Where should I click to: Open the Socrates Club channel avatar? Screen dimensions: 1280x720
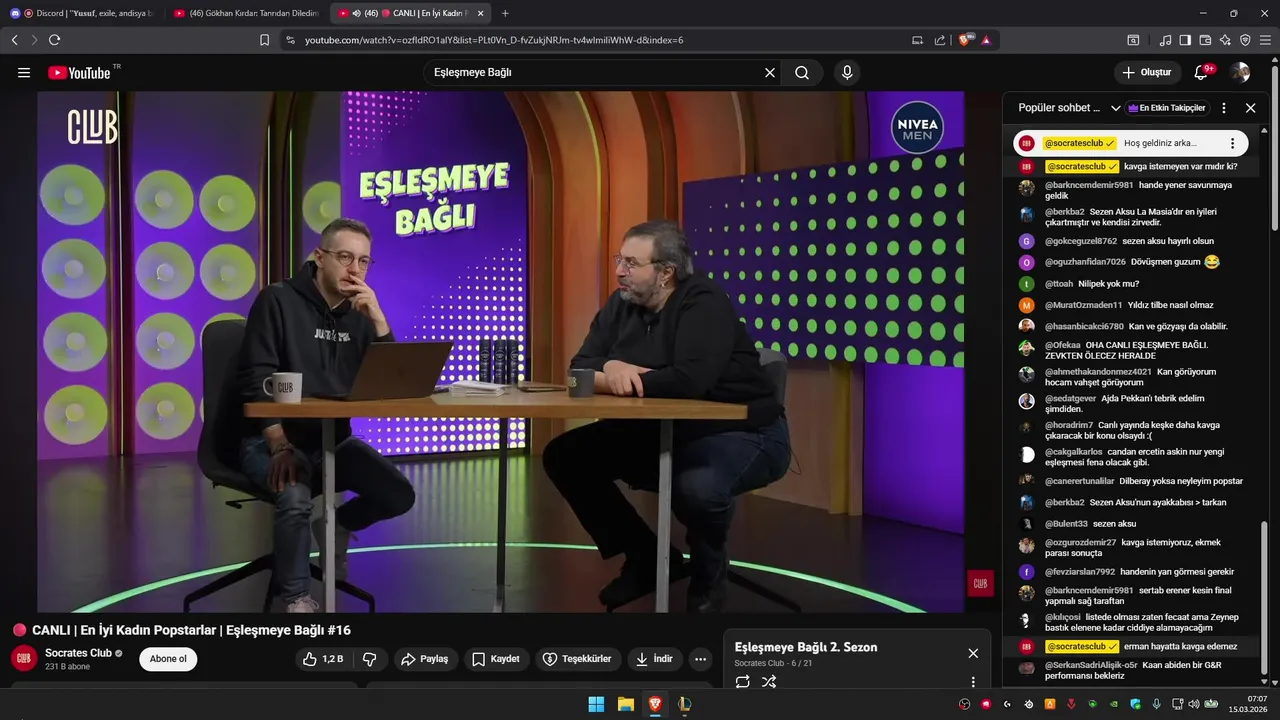tap(24, 659)
